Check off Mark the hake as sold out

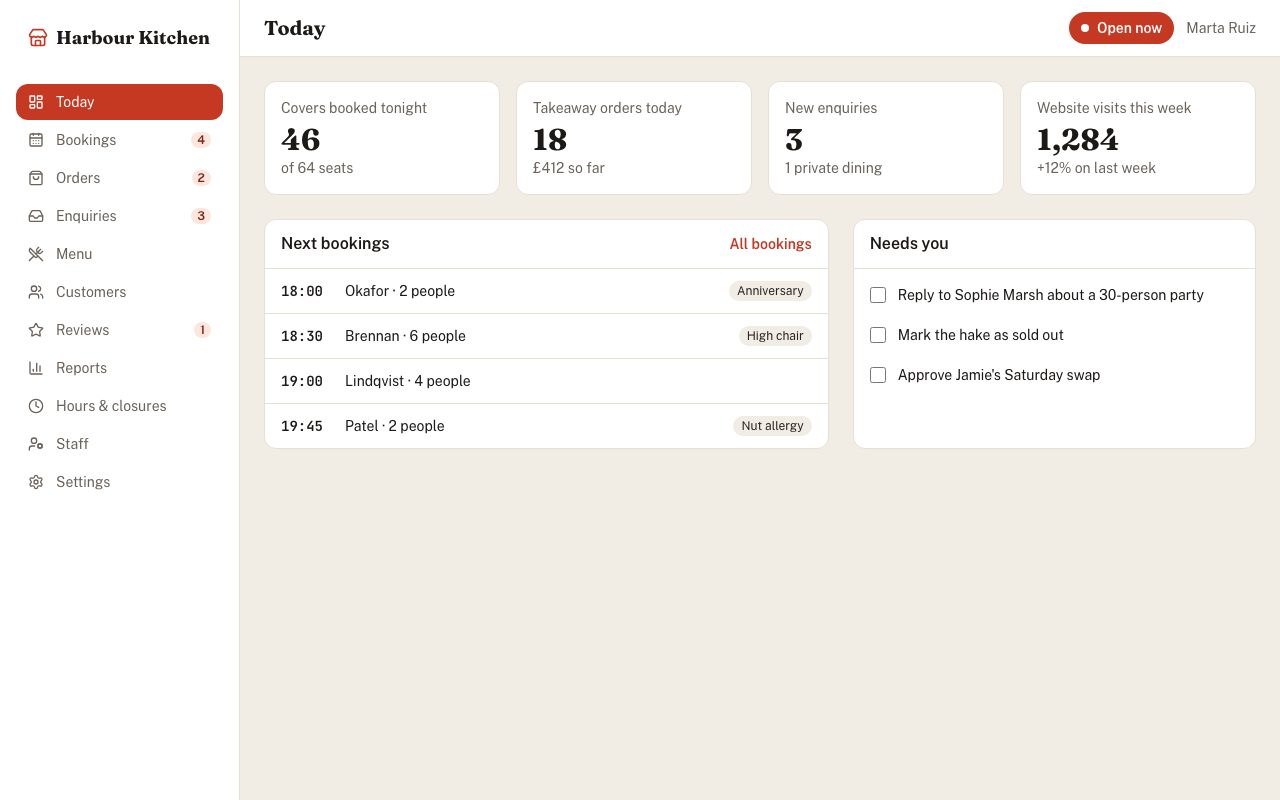pyautogui.click(x=878, y=335)
